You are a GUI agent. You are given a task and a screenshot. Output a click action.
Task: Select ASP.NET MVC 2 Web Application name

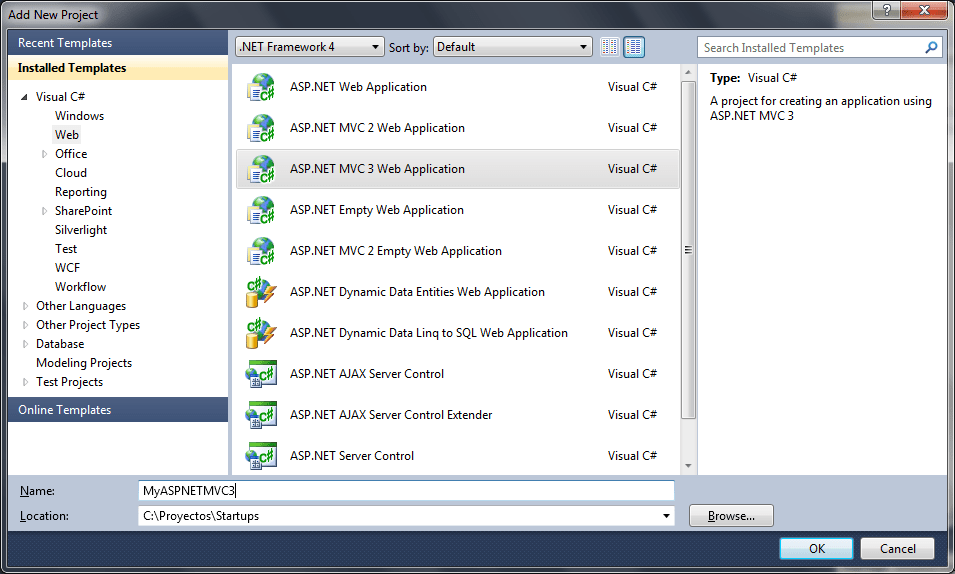click(377, 128)
